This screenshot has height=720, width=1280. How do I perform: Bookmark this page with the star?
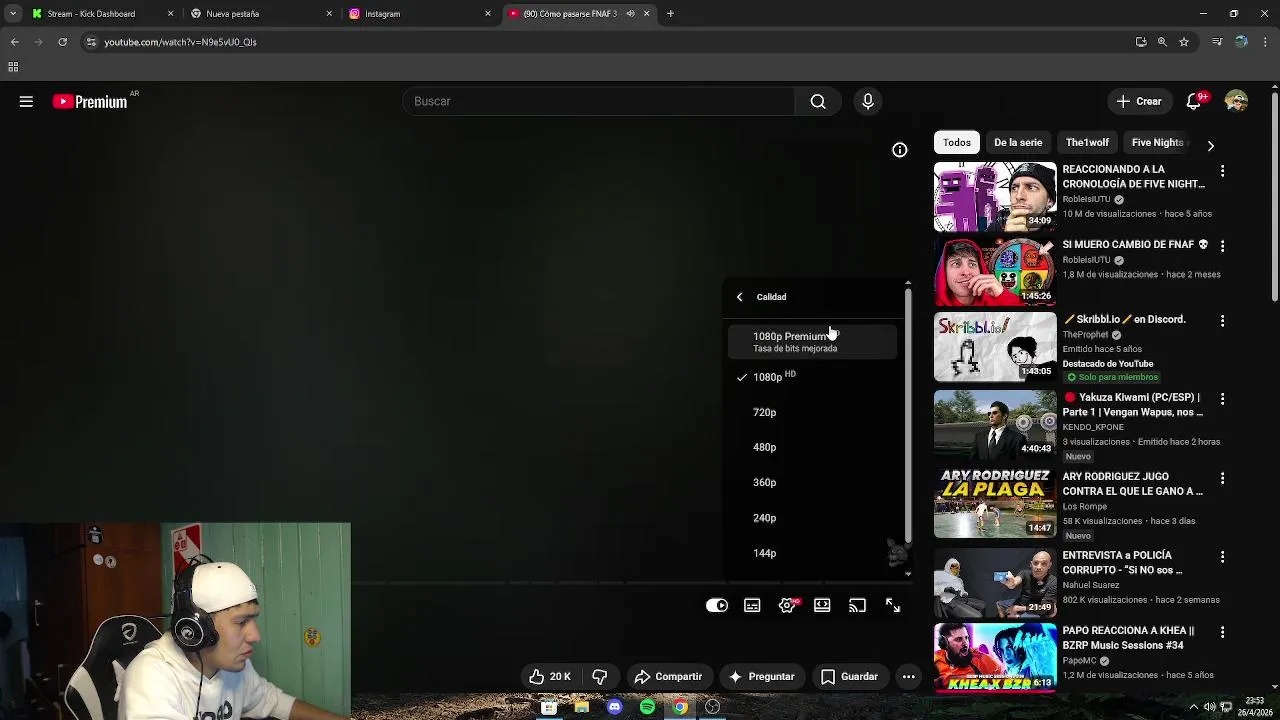1184,42
